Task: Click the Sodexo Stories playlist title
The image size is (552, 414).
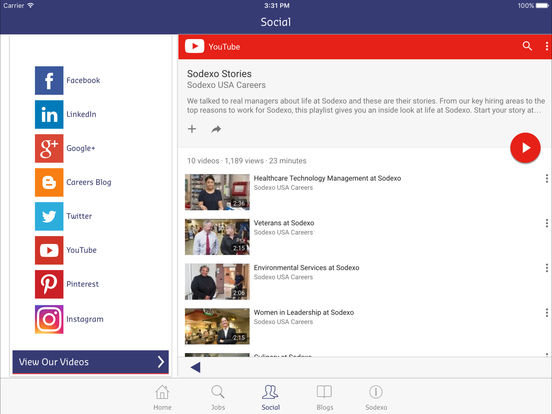Action: coord(219,74)
